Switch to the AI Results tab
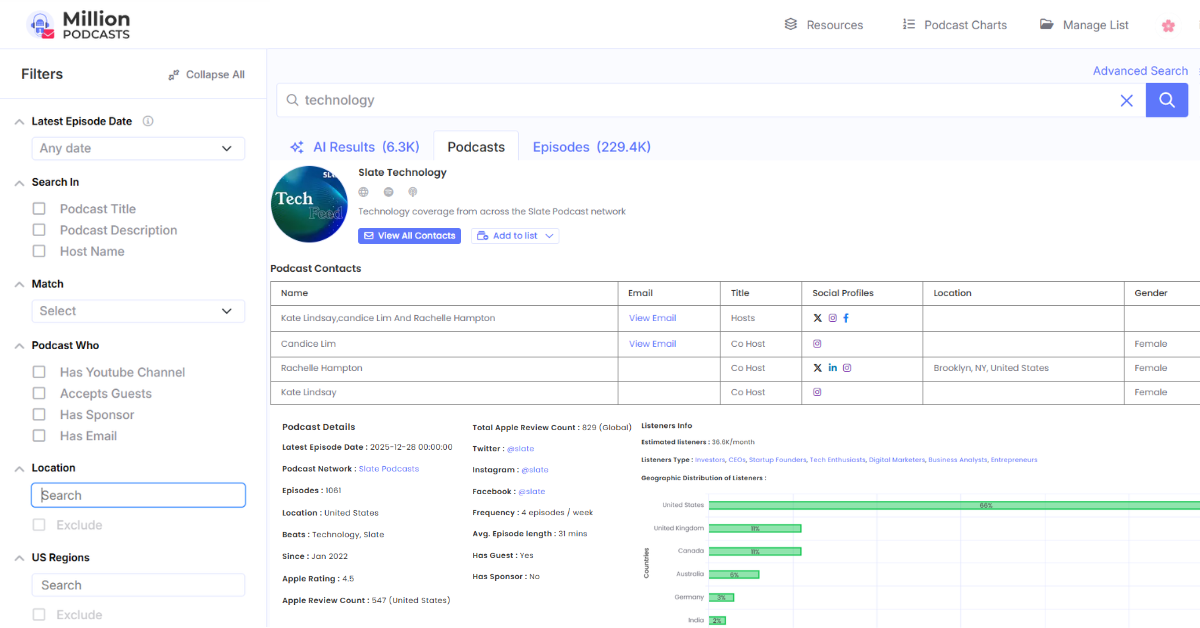The height and width of the screenshot is (628, 1200). click(354, 147)
